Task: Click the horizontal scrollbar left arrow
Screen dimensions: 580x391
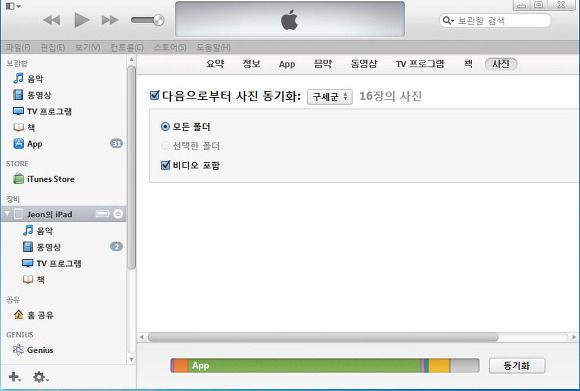Action: click(142, 337)
